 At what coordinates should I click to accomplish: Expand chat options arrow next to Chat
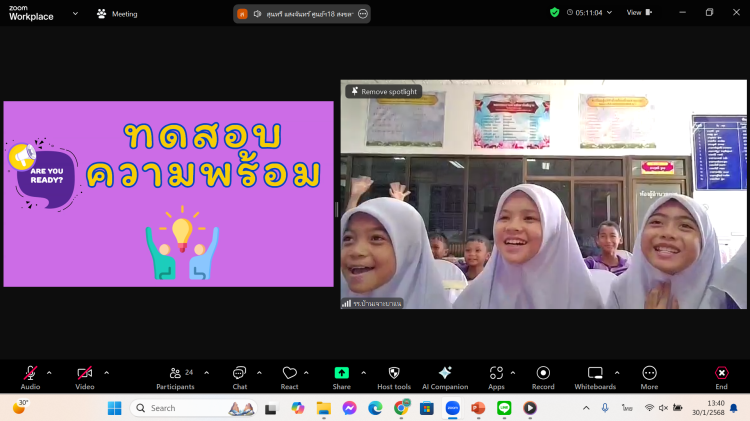pos(259,373)
